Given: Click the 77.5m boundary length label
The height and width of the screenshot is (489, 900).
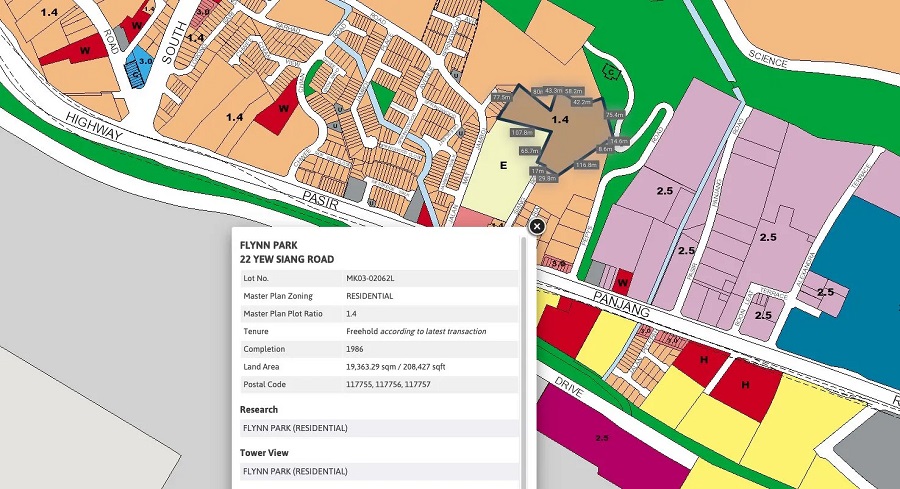Looking at the screenshot, I should tap(501, 98).
